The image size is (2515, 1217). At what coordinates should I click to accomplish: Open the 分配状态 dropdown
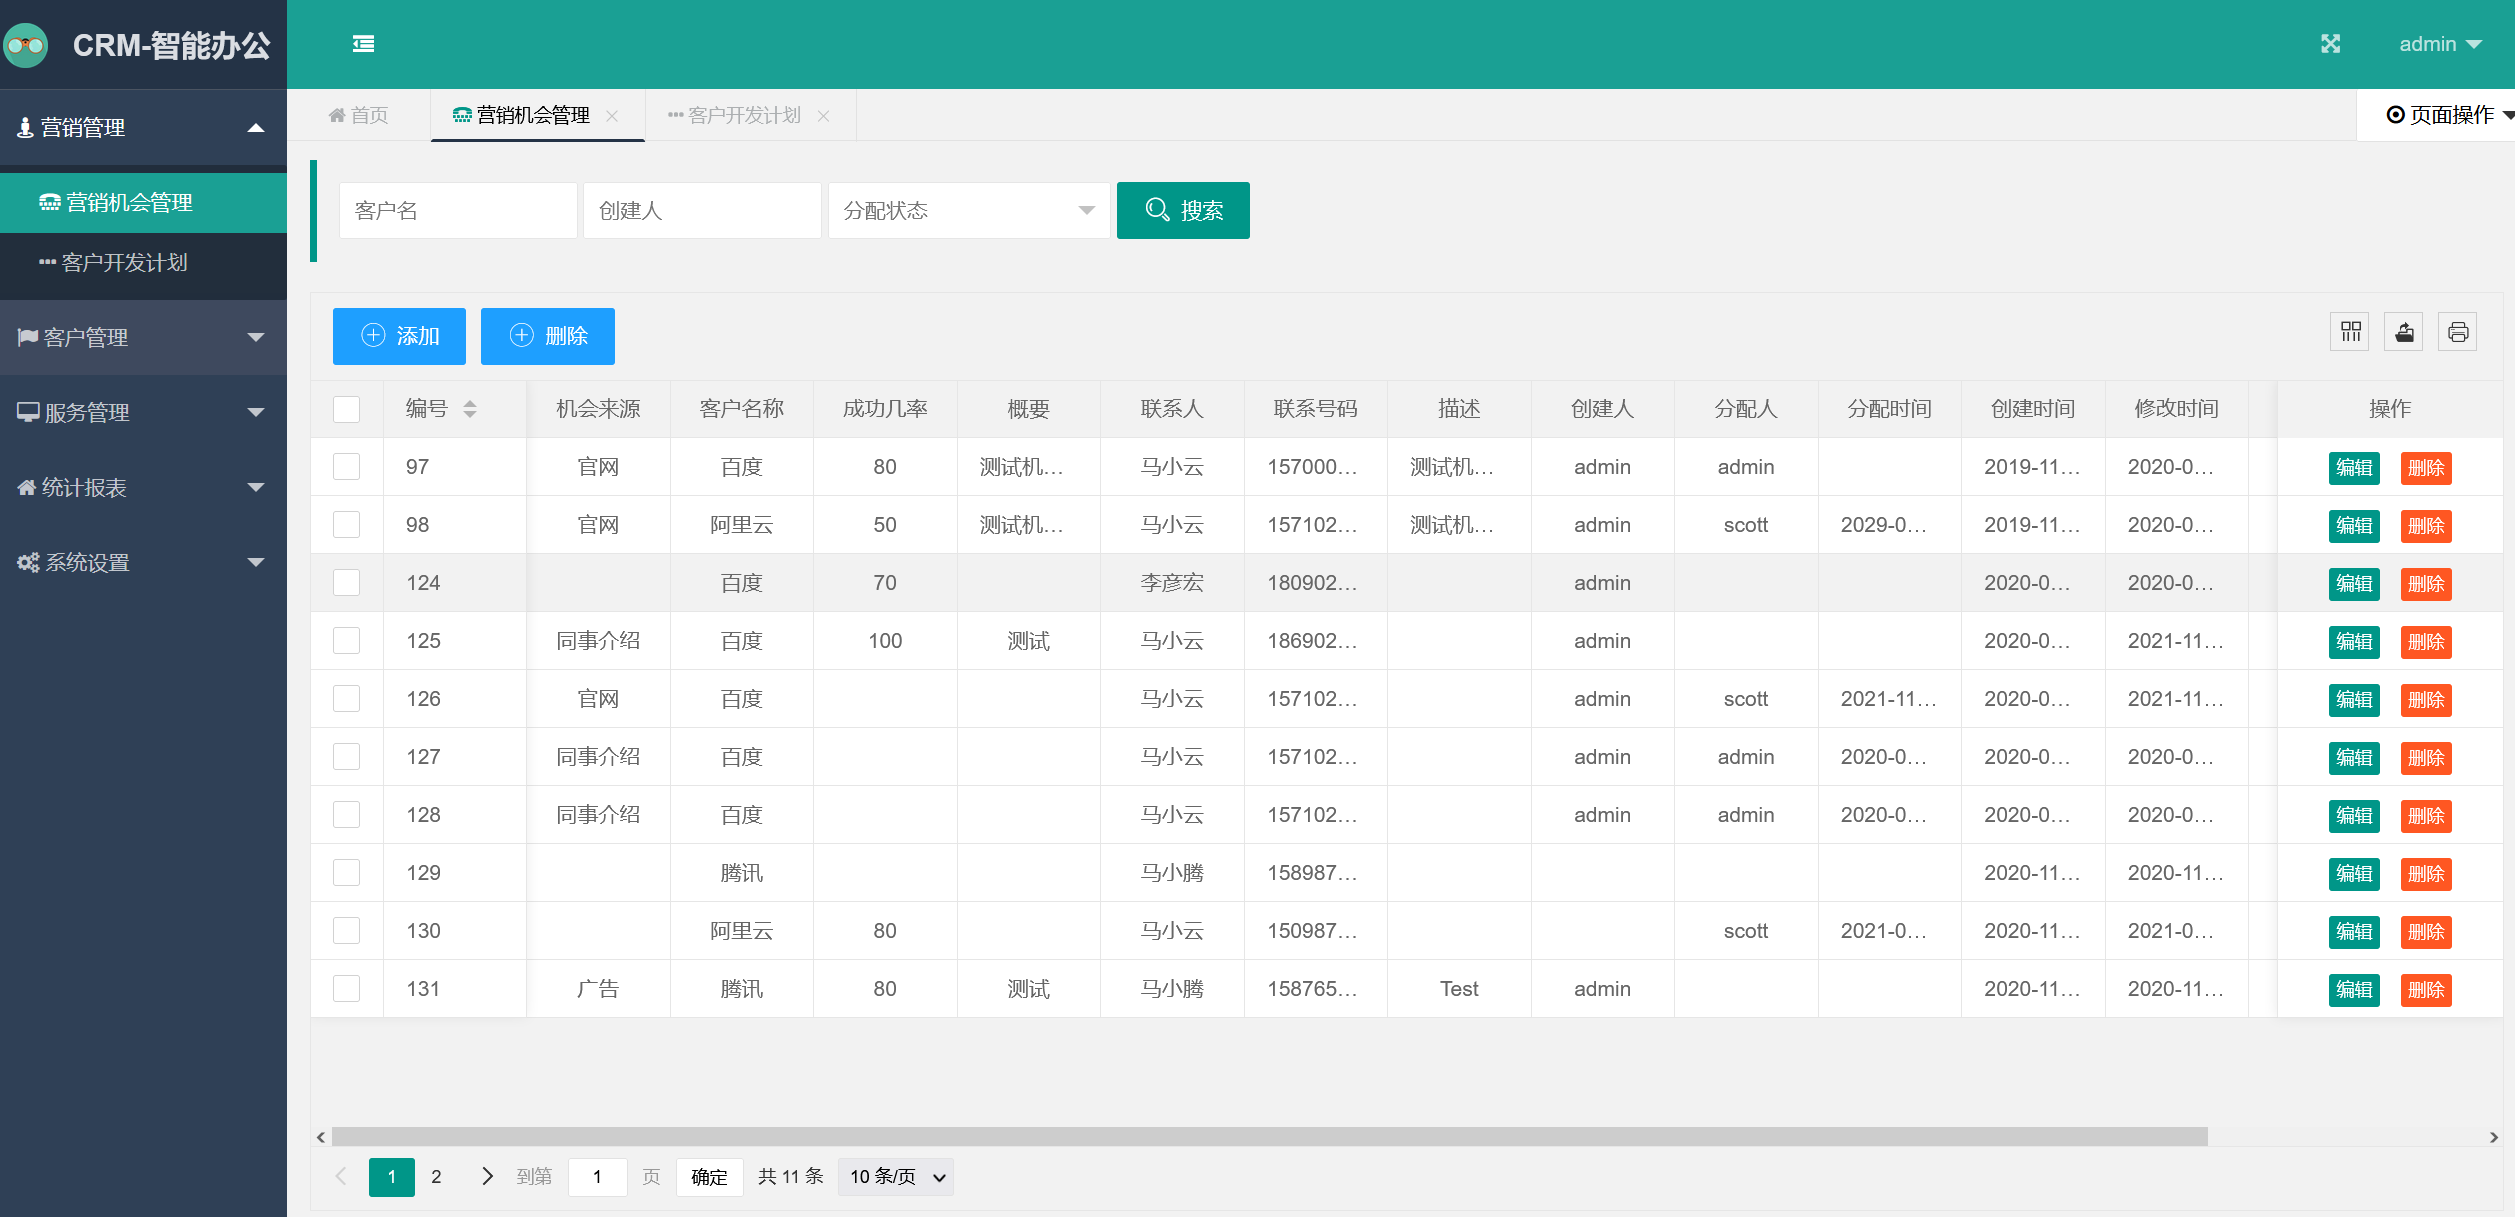coord(968,210)
